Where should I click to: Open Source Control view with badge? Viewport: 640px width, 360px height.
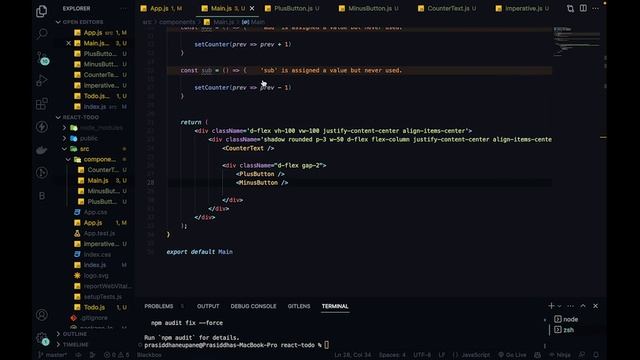point(42,58)
